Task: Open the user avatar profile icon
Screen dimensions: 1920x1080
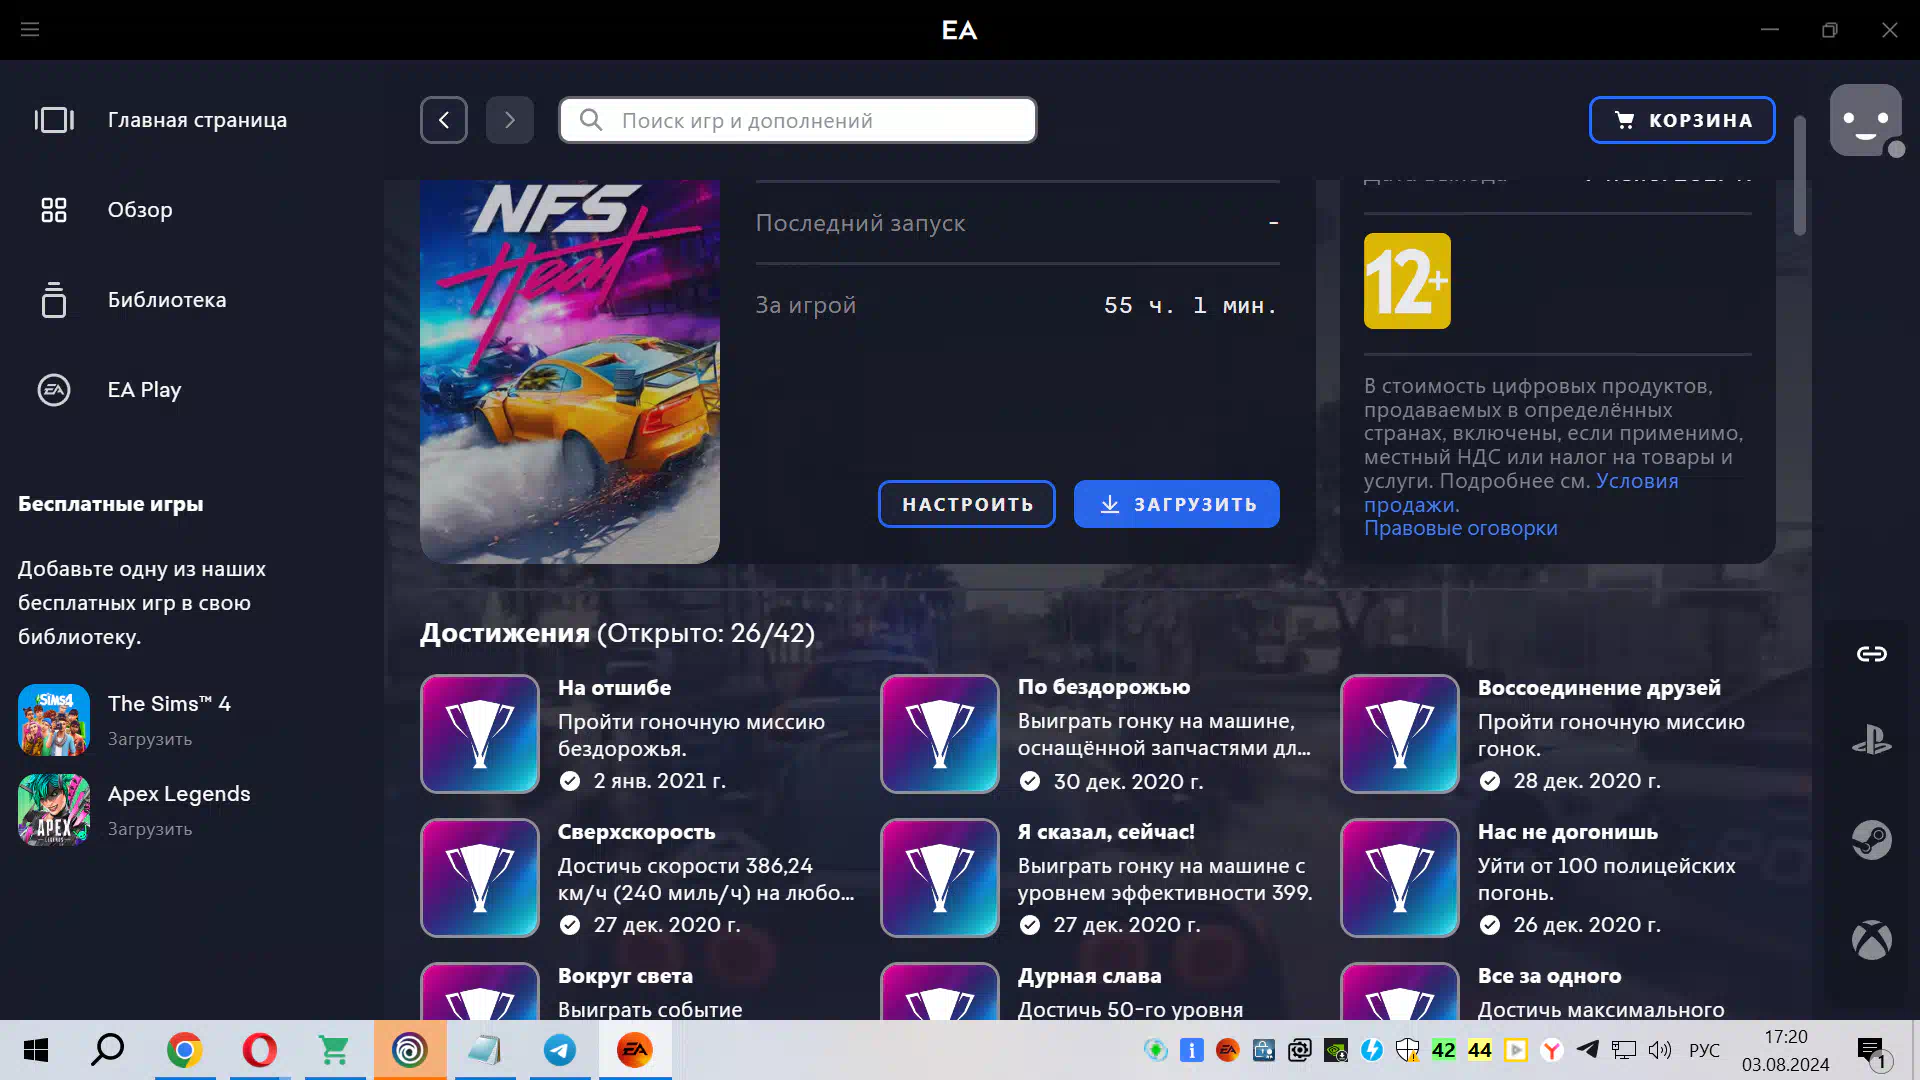Action: point(1865,120)
